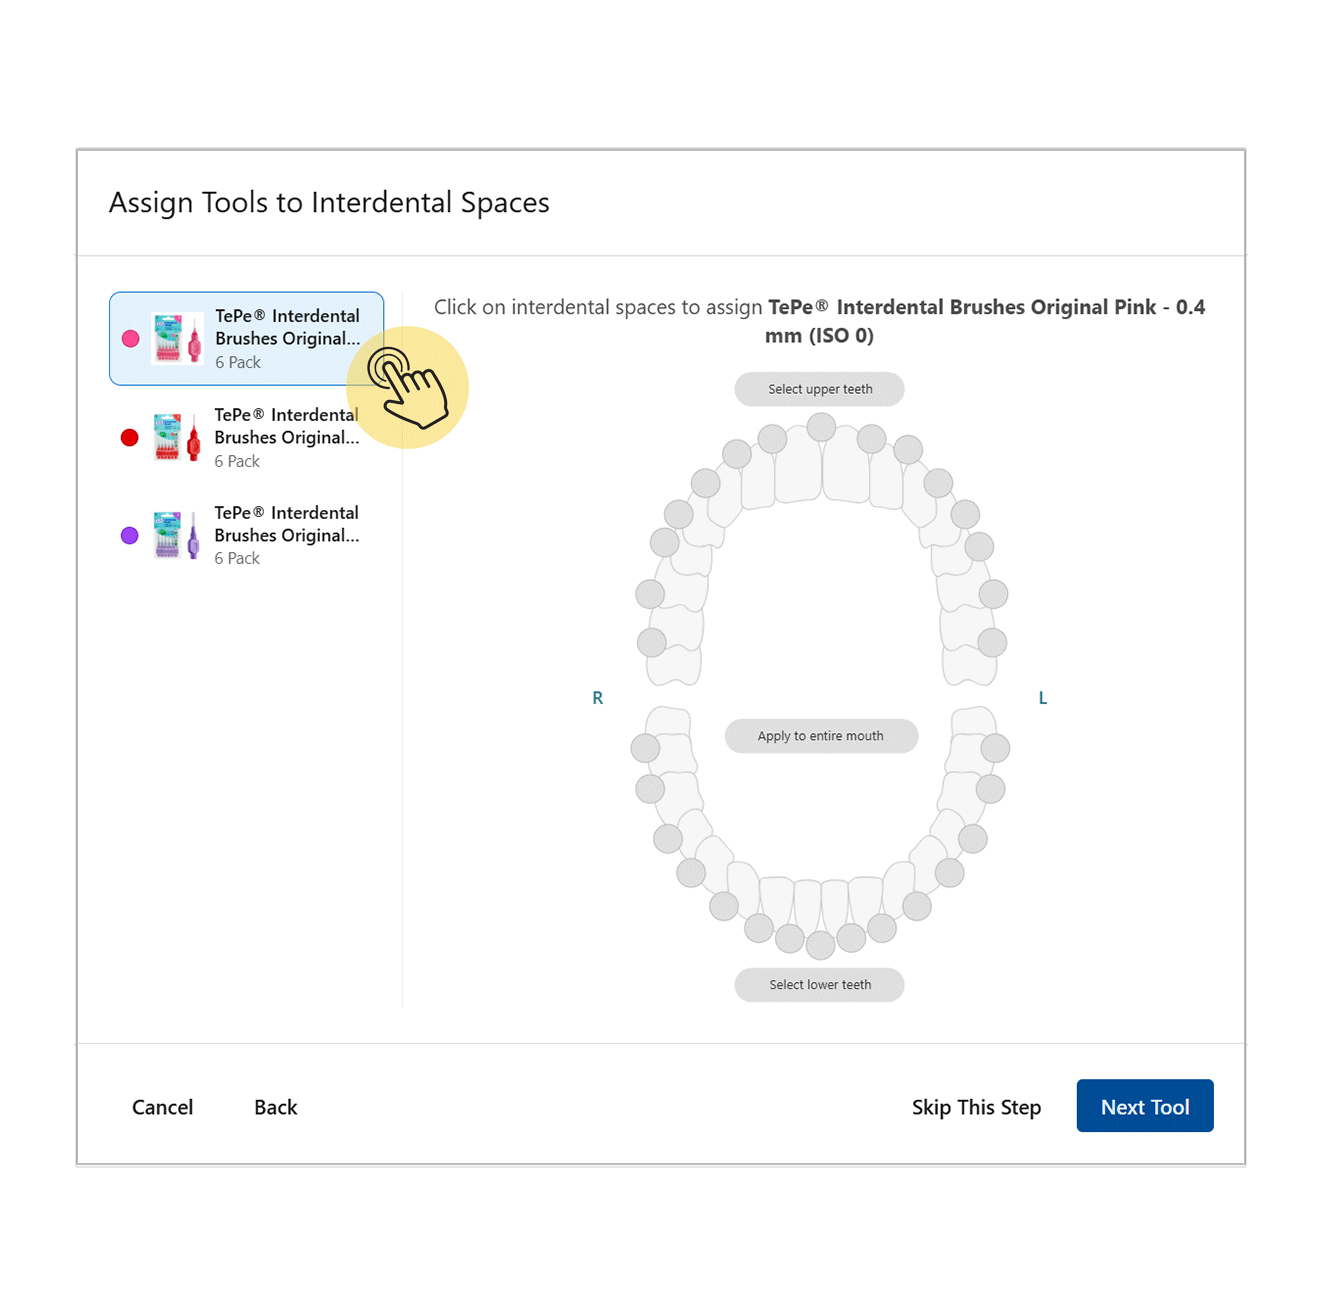Cancel the tool assignment dialog

[163, 1107]
